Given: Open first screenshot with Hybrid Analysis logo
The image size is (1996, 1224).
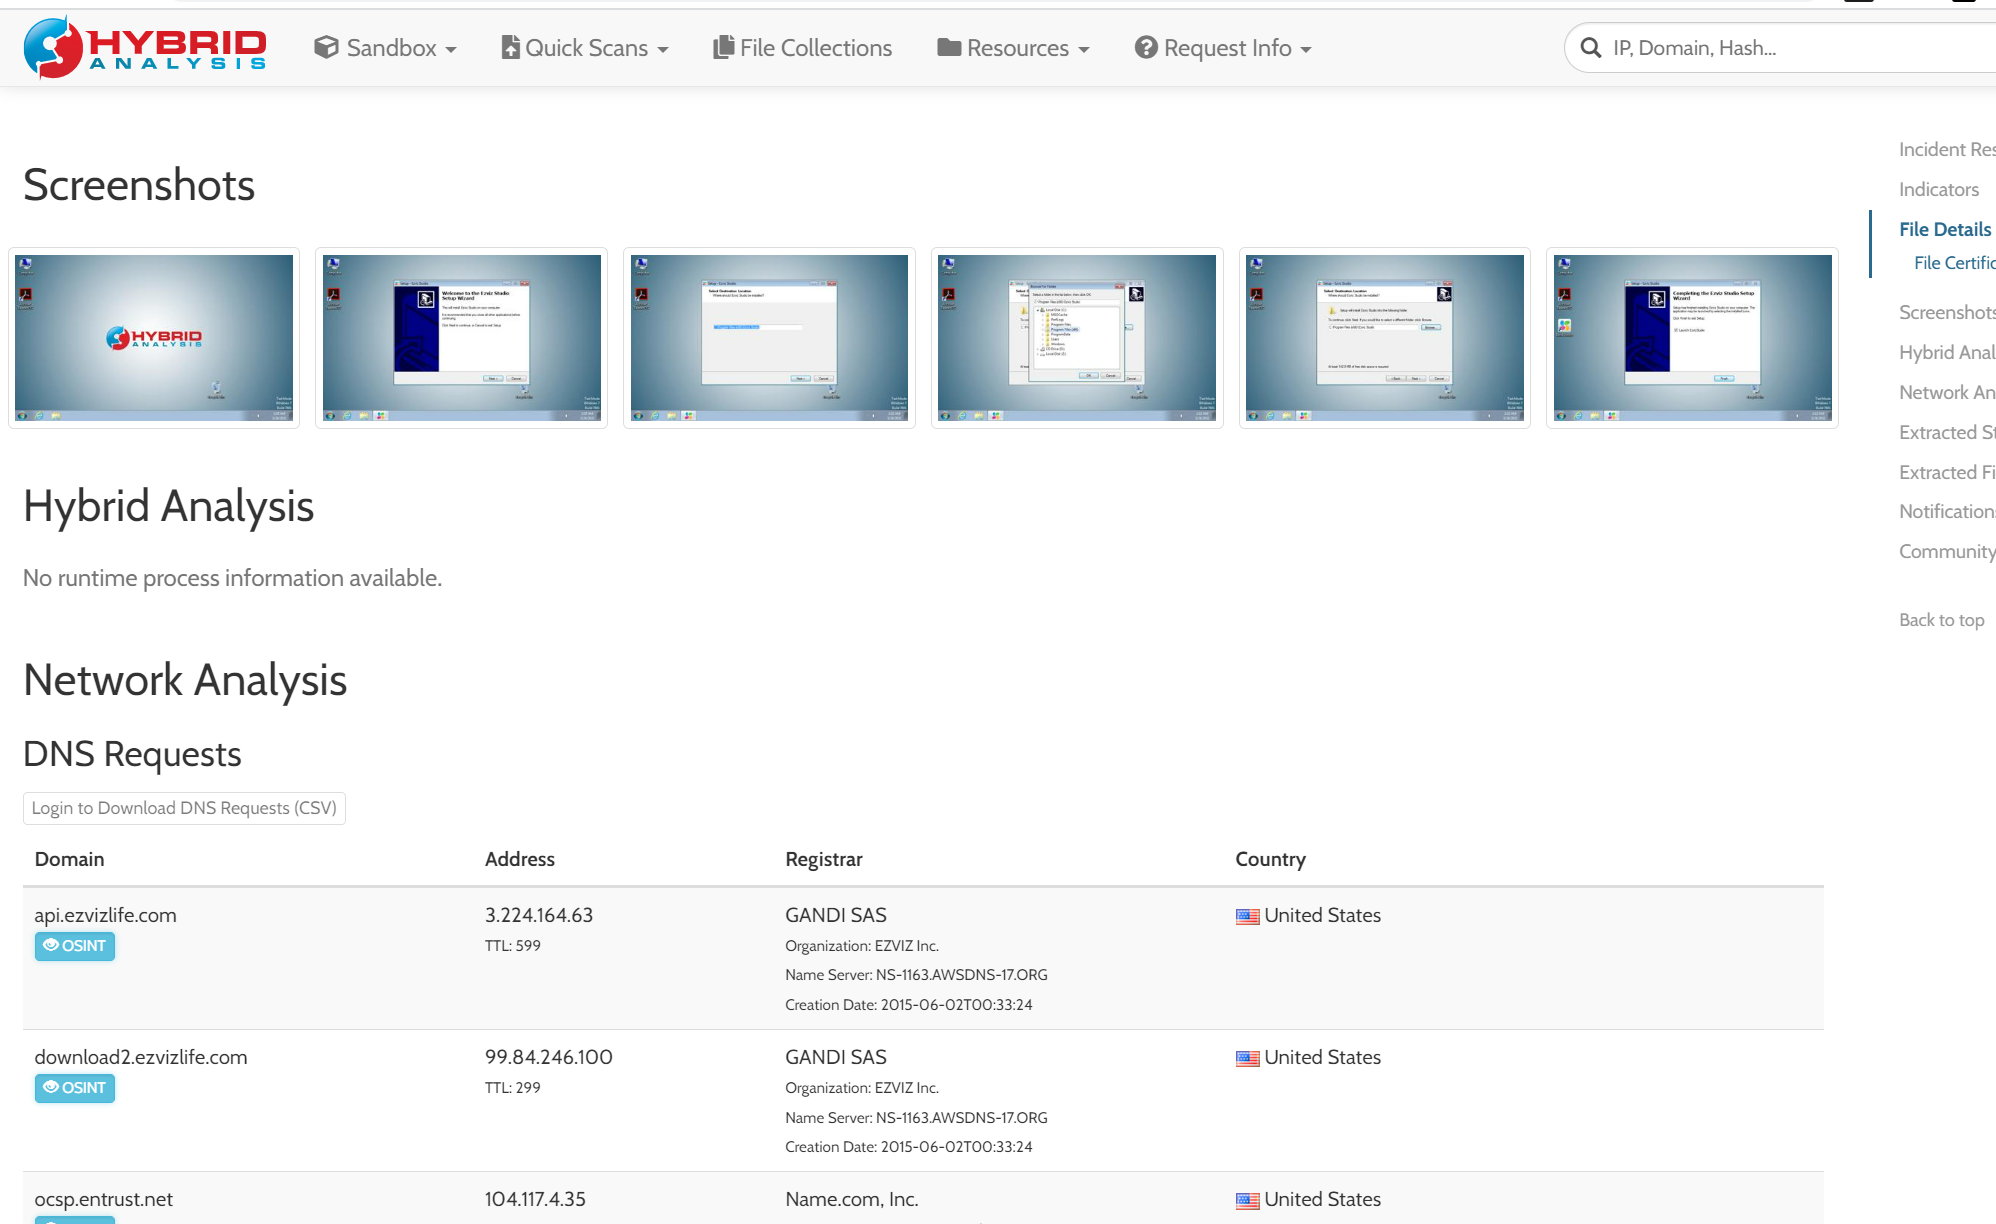Looking at the screenshot, I should pyautogui.click(x=154, y=338).
